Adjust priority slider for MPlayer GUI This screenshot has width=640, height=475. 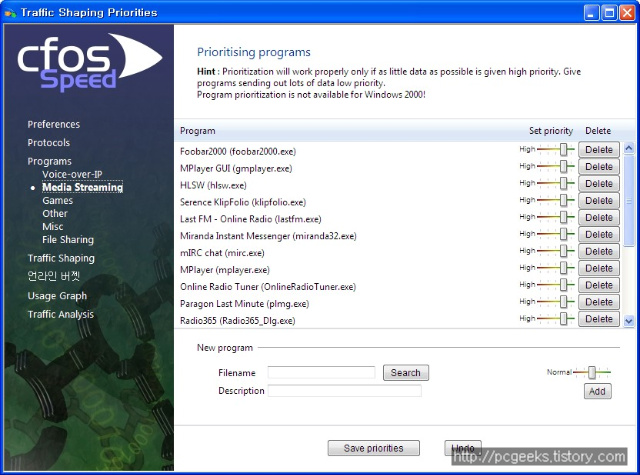tap(563, 166)
